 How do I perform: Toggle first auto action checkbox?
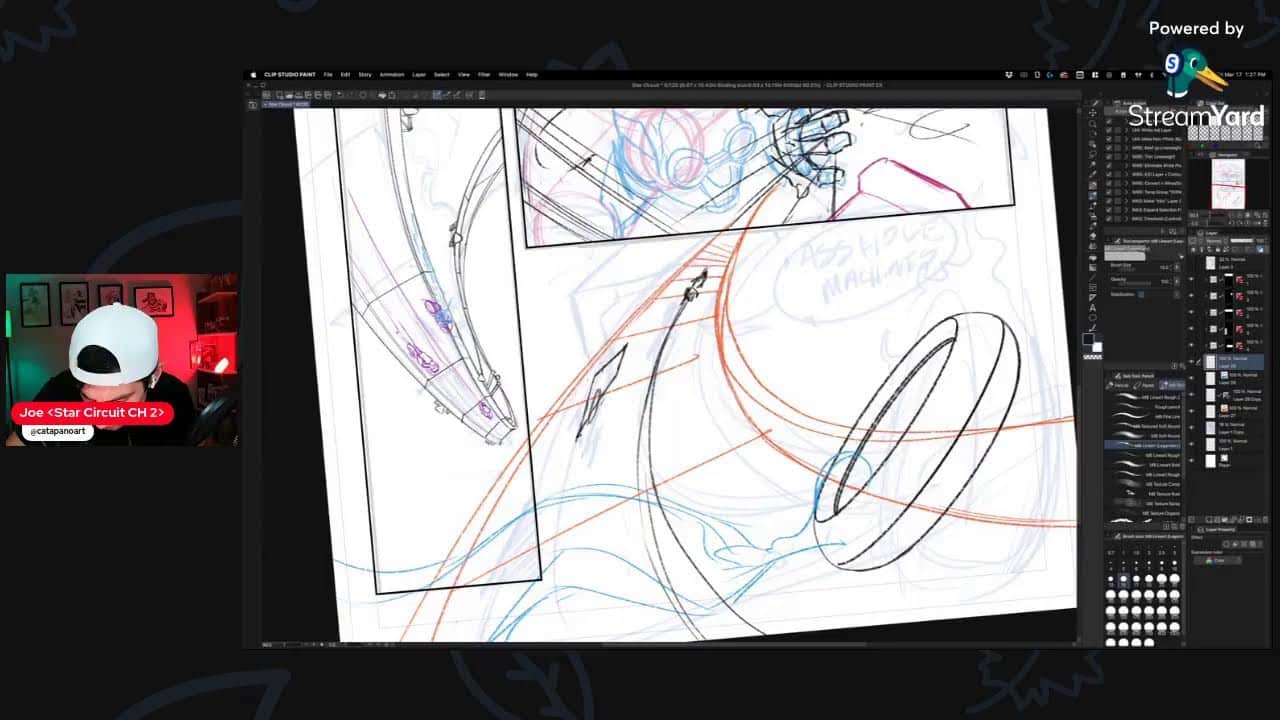tap(1108, 130)
